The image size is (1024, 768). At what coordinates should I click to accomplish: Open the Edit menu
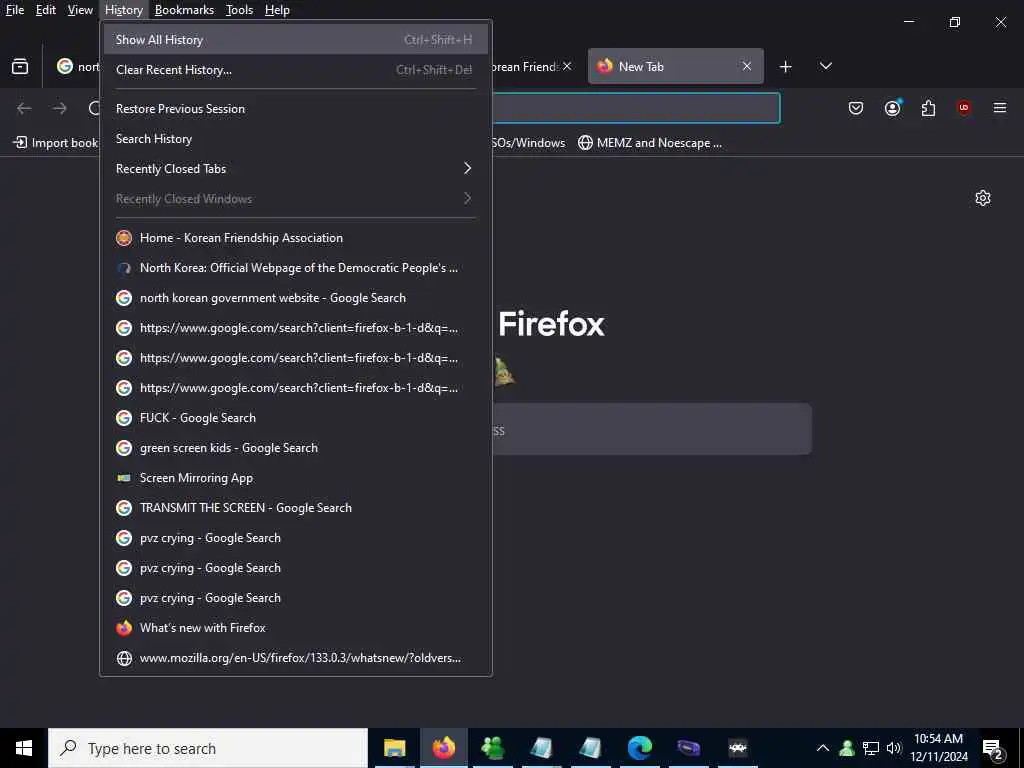[46, 10]
